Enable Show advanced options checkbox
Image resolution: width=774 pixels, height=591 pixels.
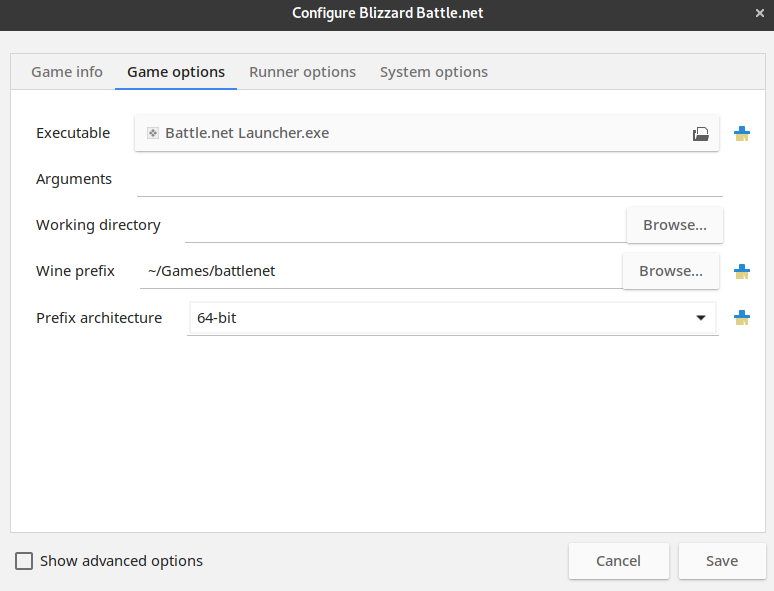(x=24, y=561)
